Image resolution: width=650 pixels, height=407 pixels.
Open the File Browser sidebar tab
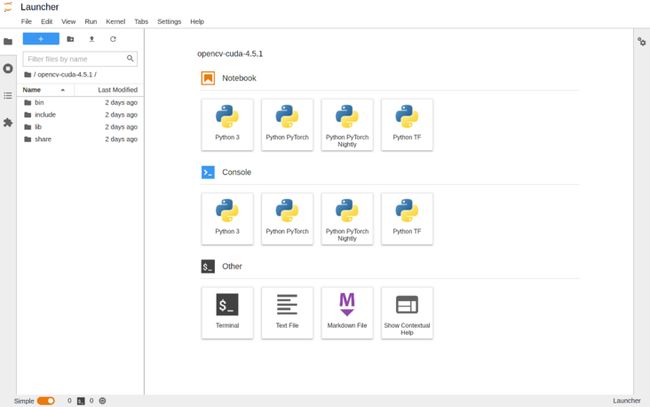(x=8, y=41)
